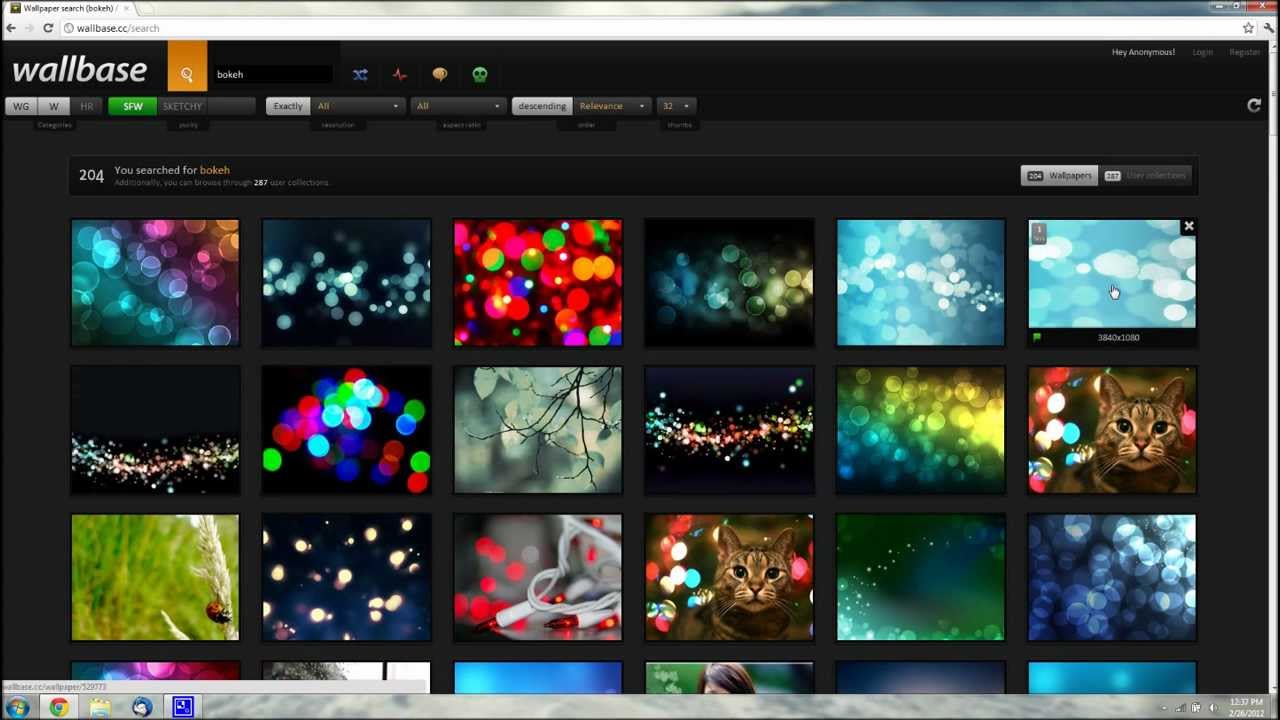Click the orange search magnifier button
Image resolution: width=1280 pixels, height=720 pixels.
(187, 67)
